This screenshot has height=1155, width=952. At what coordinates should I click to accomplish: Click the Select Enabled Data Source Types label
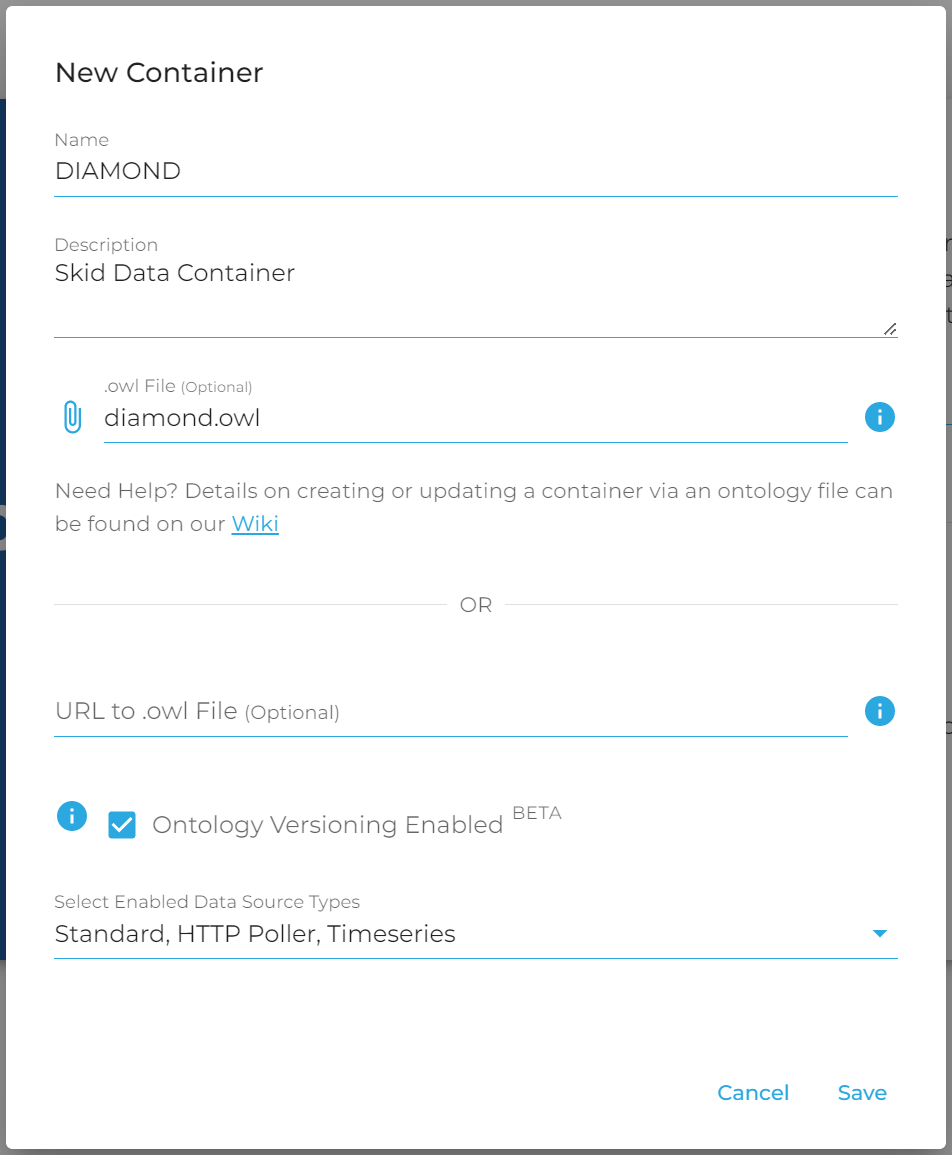pos(207,902)
